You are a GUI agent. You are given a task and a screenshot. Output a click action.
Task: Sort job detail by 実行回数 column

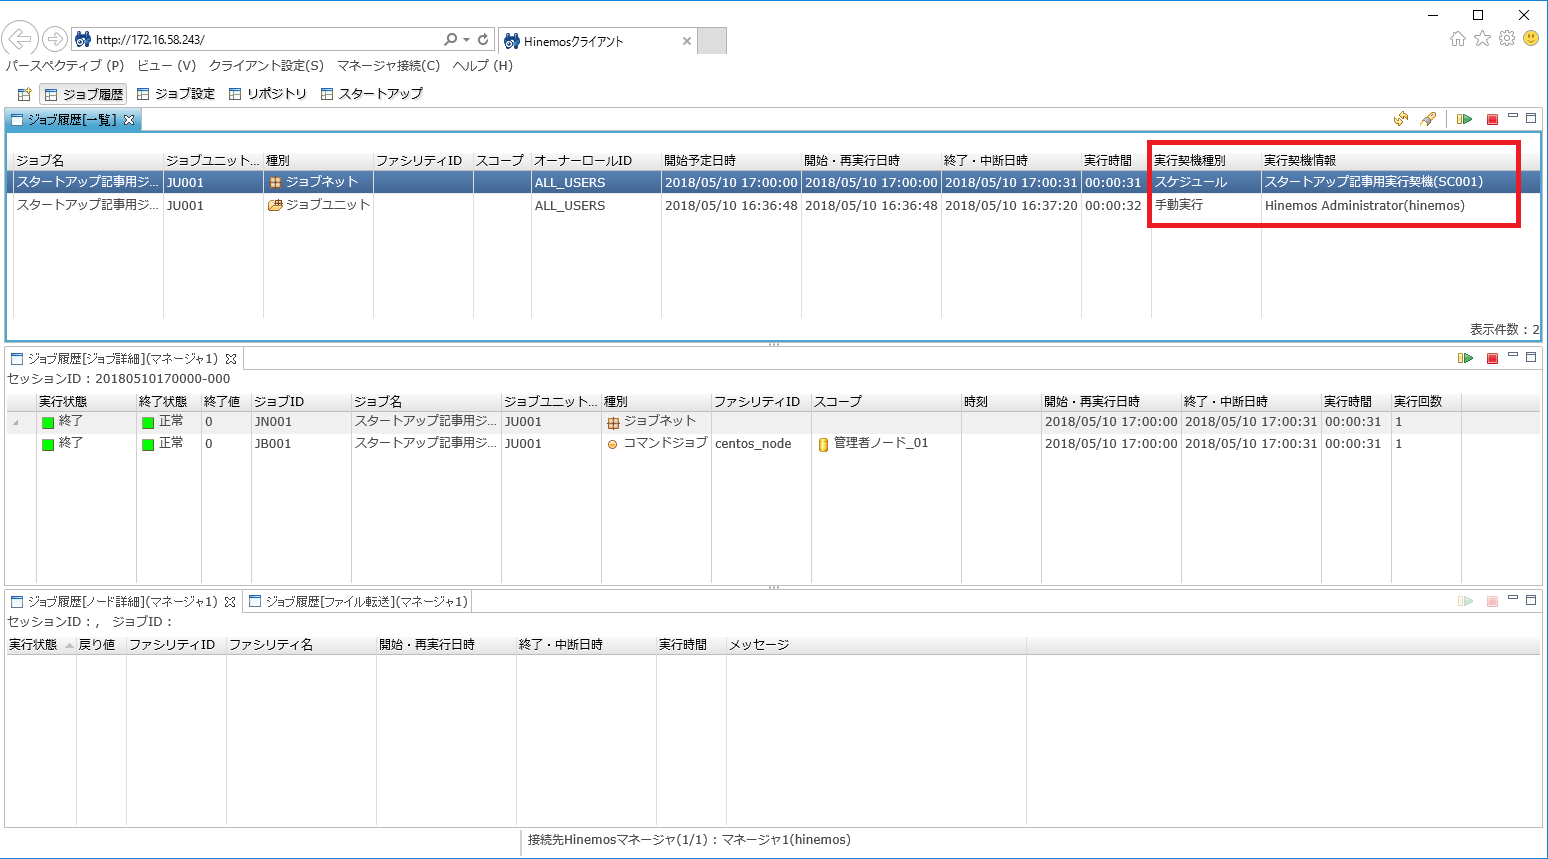coord(1426,402)
